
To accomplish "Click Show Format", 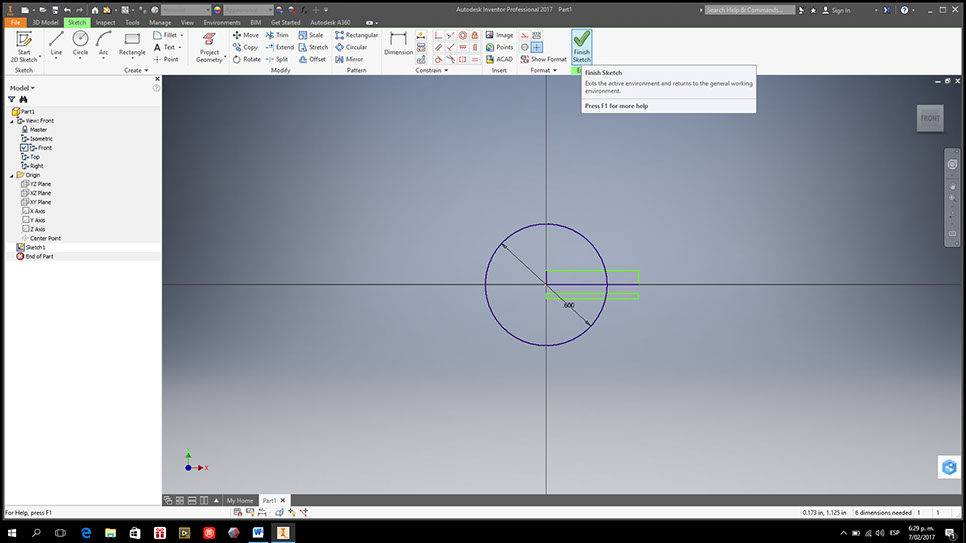I will (x=543, y=59).
